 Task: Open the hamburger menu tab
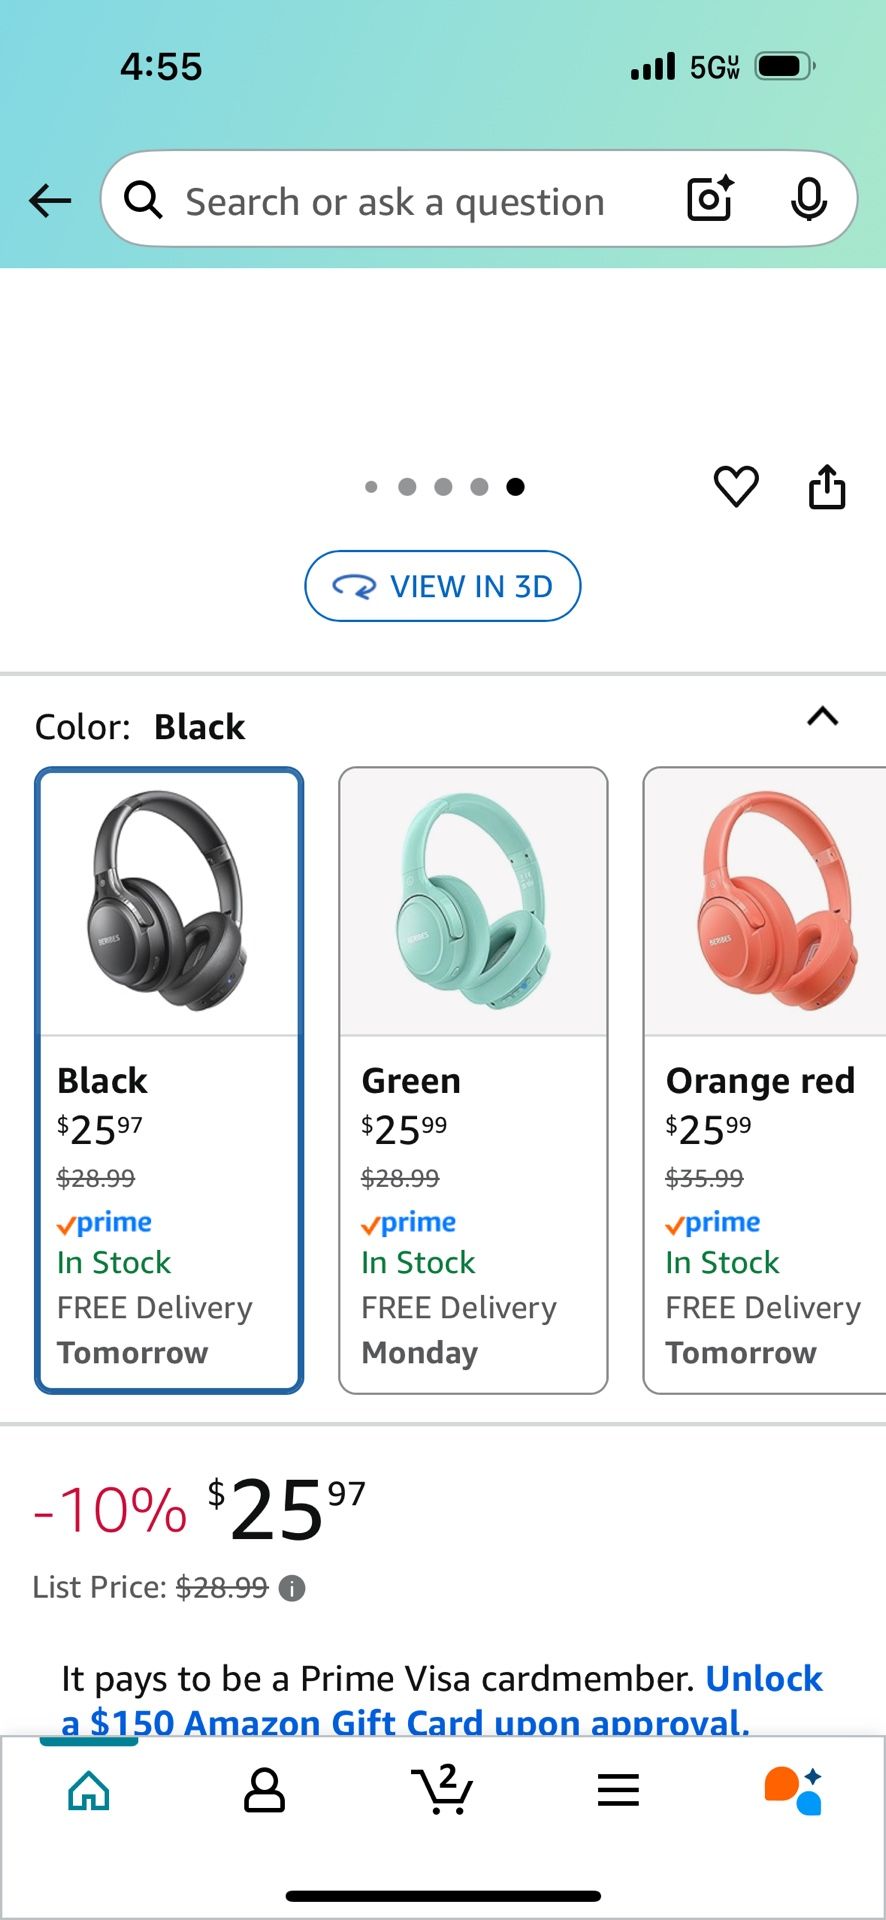pyautogui.click(x=618, y=1789)
